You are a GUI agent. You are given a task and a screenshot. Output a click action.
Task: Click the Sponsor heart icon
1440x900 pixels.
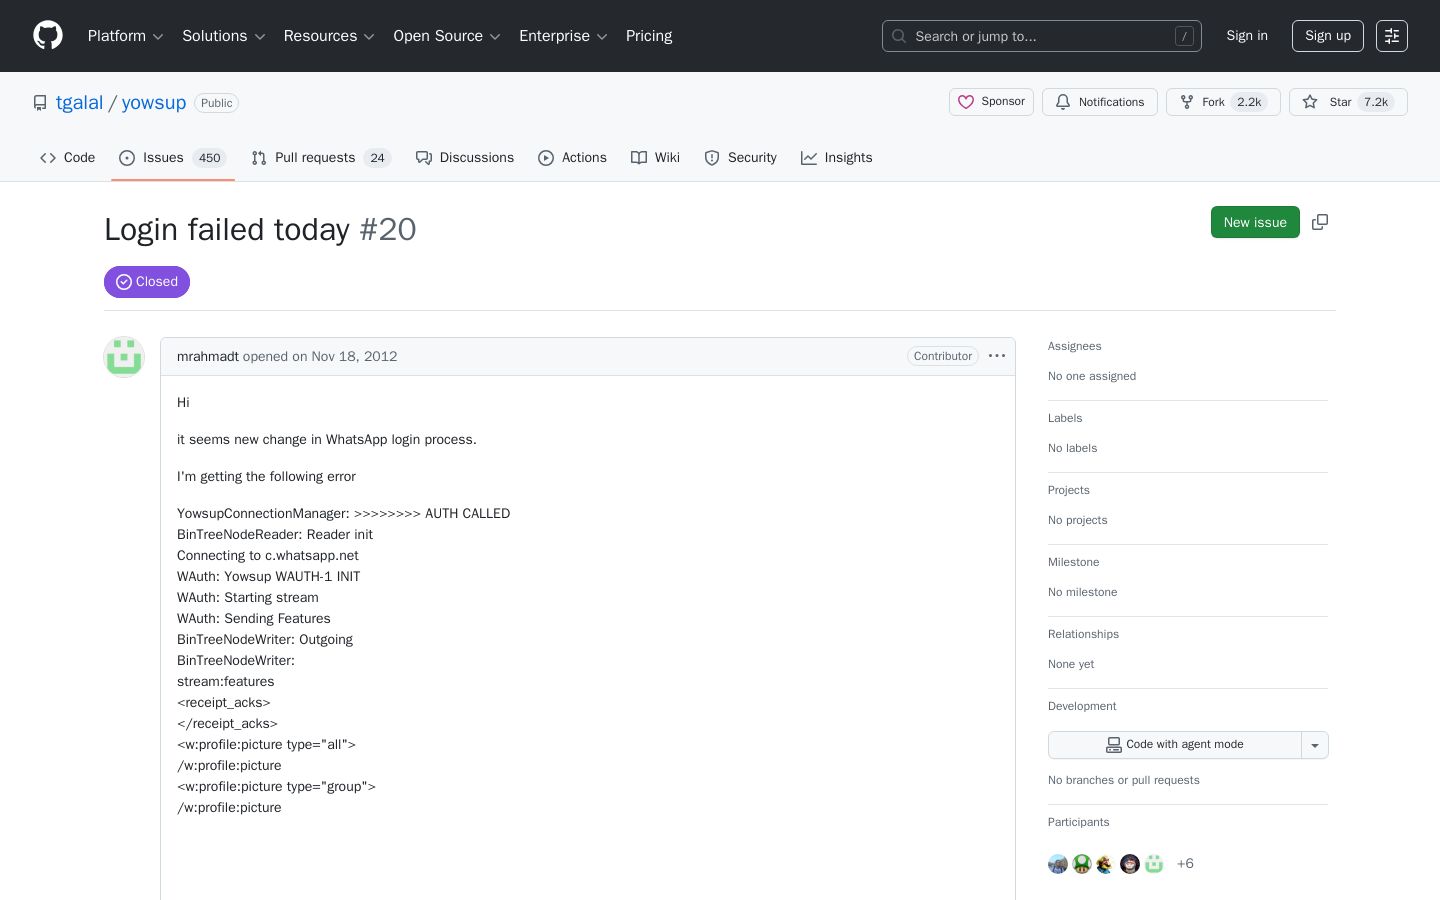[x=966, y=102]
